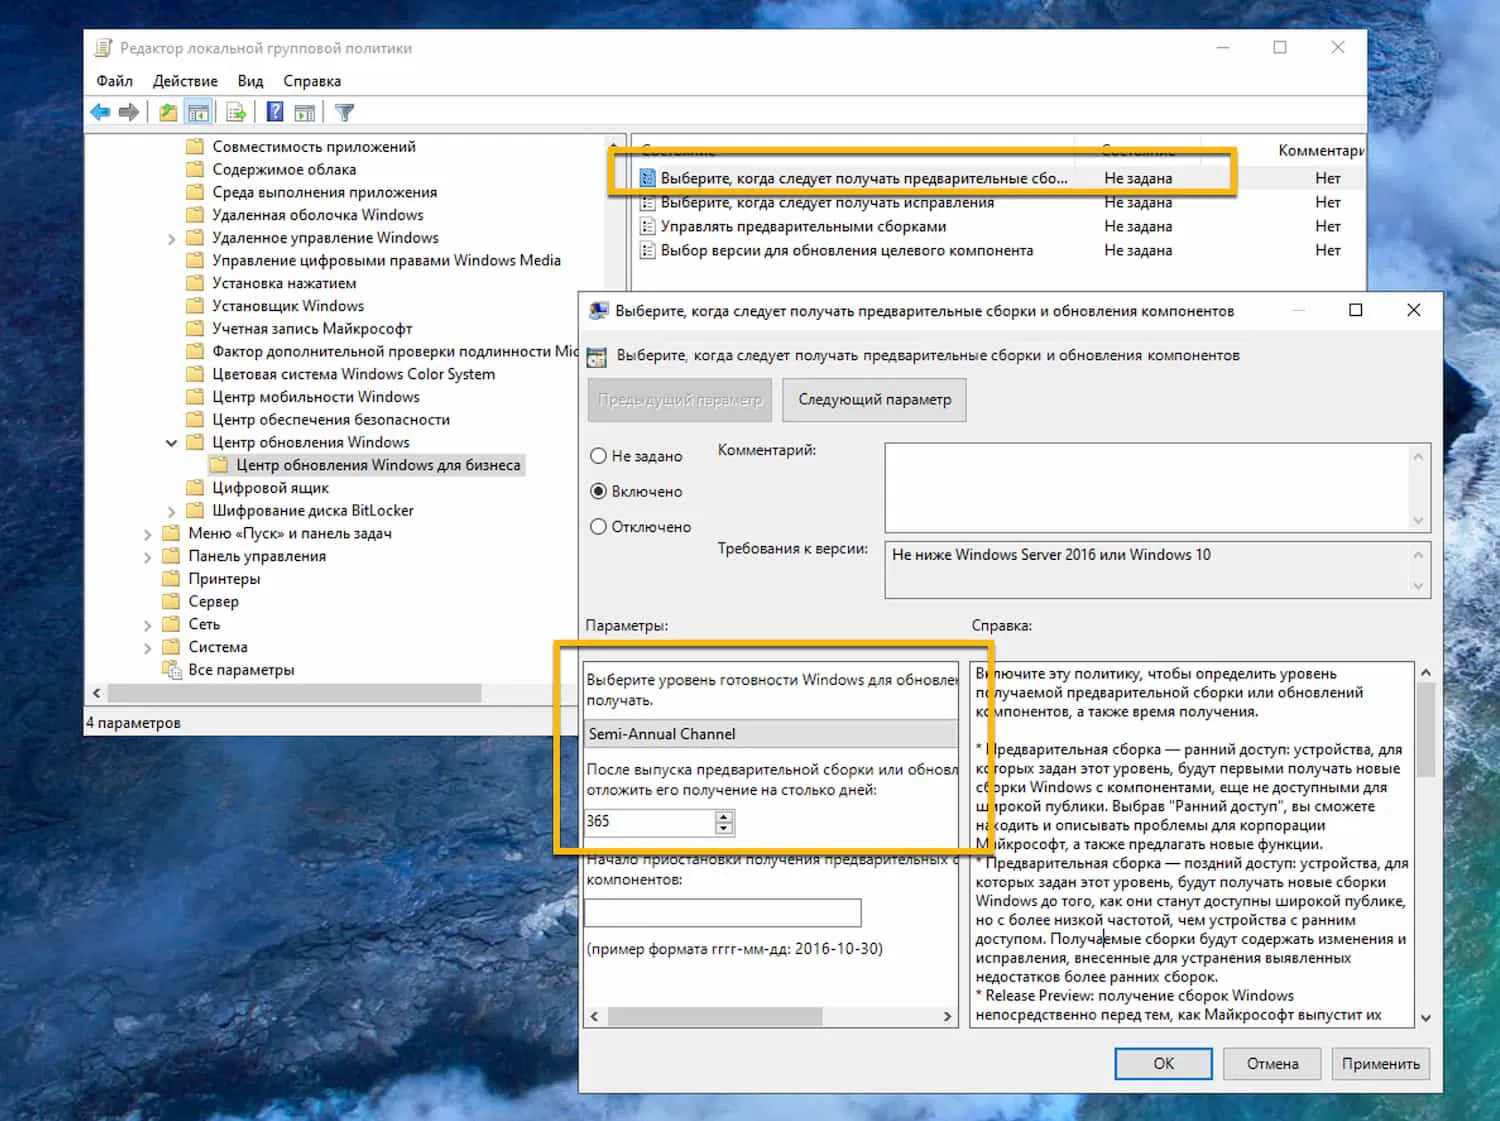Click the 'Отмена' button
The image size is (1500, 1121).
click(x=1273, y=1064)
